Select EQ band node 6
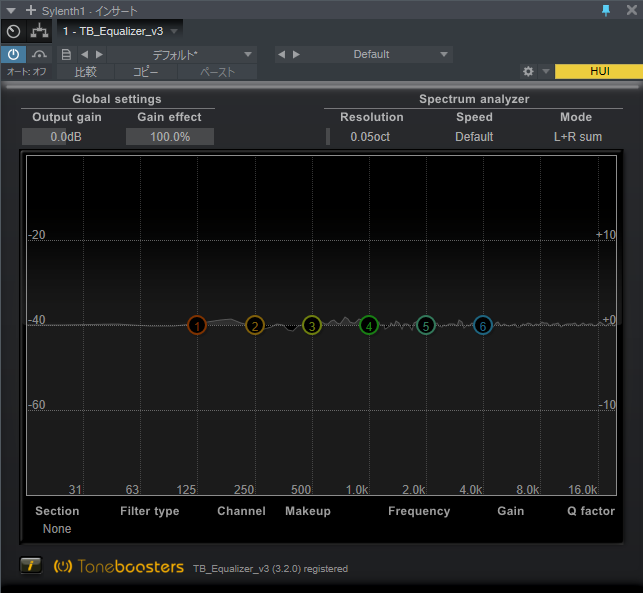The width and height of the screenshot is (644, 593). tap(483, 326)
